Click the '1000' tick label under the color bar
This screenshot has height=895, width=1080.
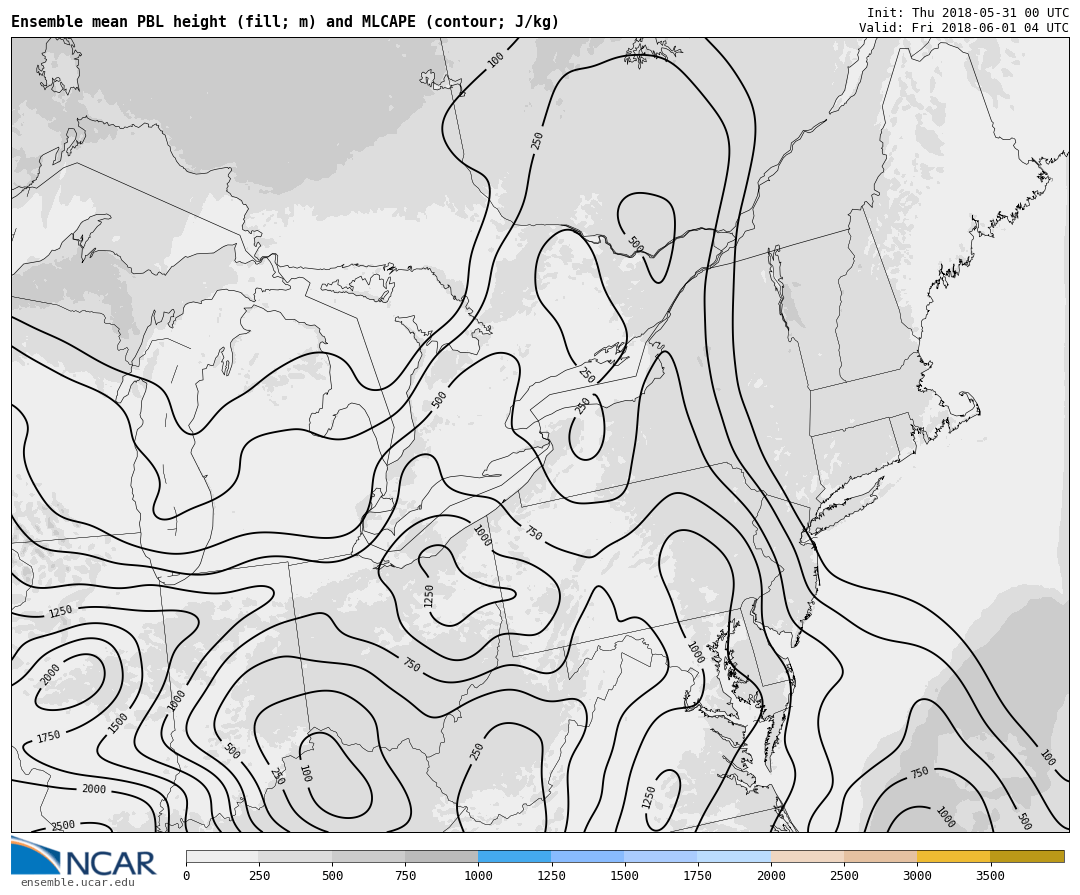coord(478,876)
